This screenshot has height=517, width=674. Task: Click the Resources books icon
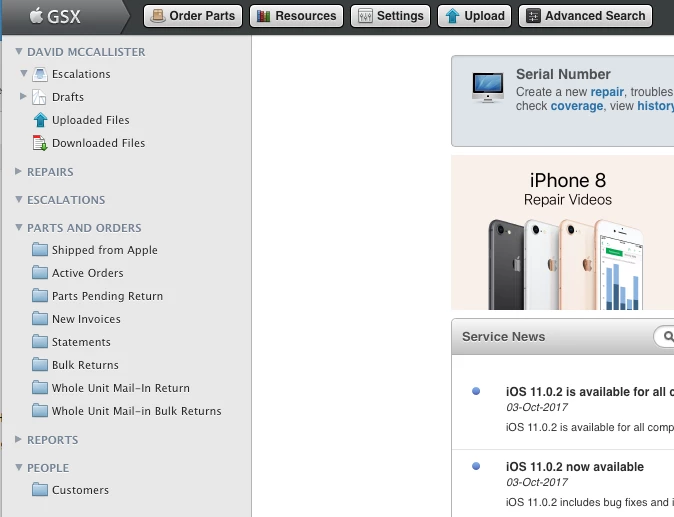pyautogui.click(x=263, y=16)
